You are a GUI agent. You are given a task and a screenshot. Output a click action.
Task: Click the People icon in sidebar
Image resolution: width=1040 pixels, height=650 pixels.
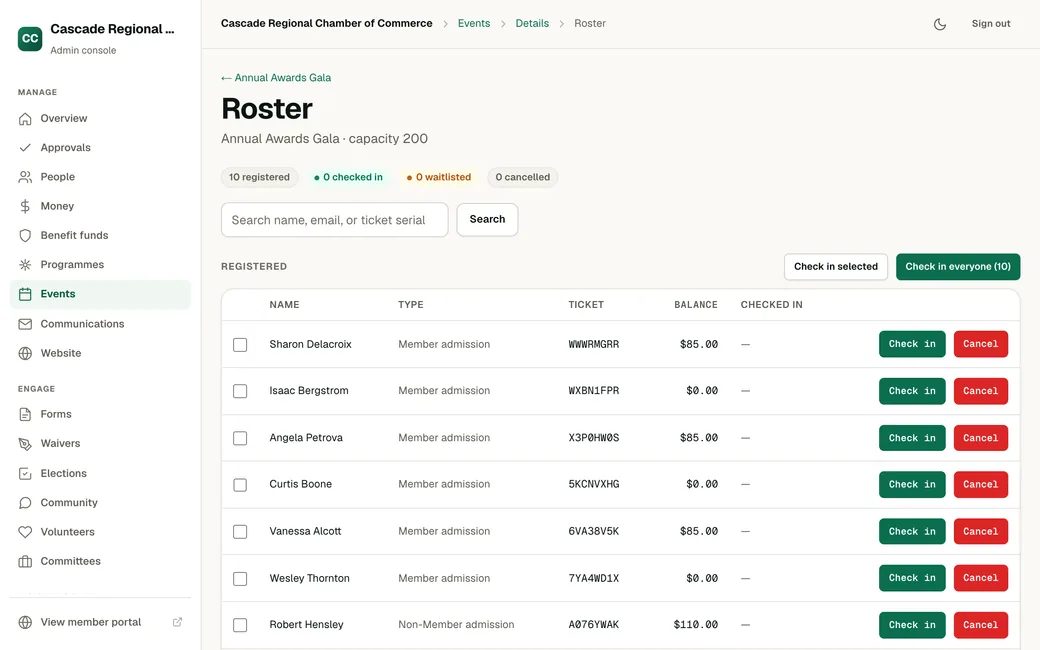25,177
